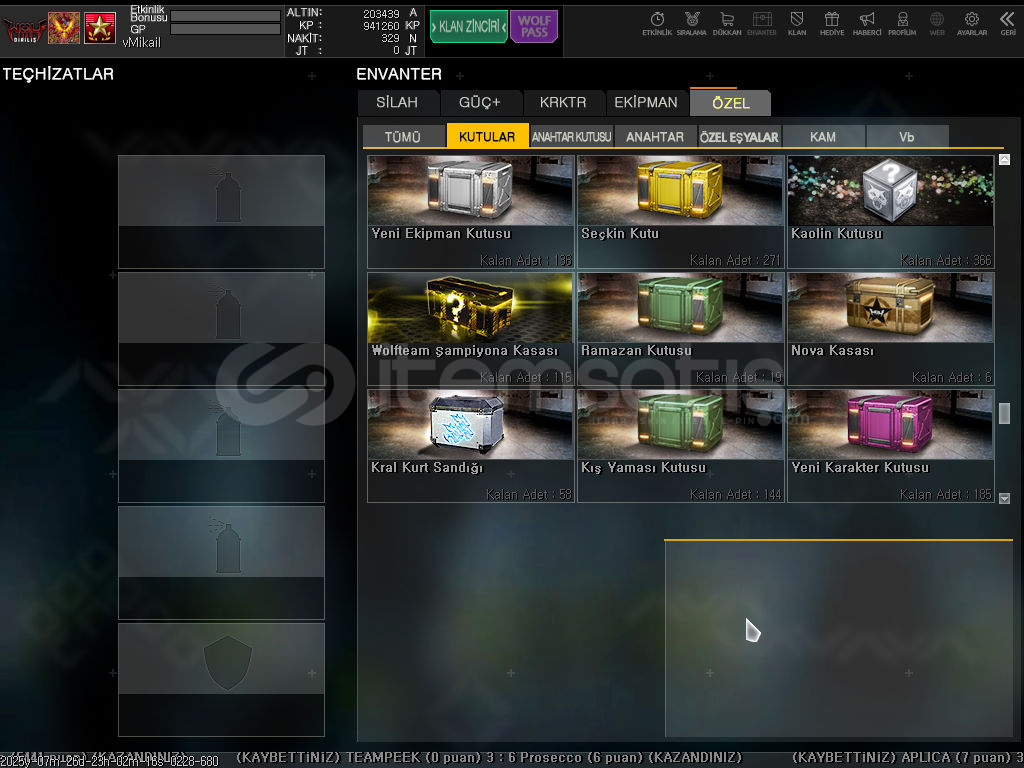Click the inventory scroll down arrow
Viewport: 1024px width, 768px height.
(1004, 498)
